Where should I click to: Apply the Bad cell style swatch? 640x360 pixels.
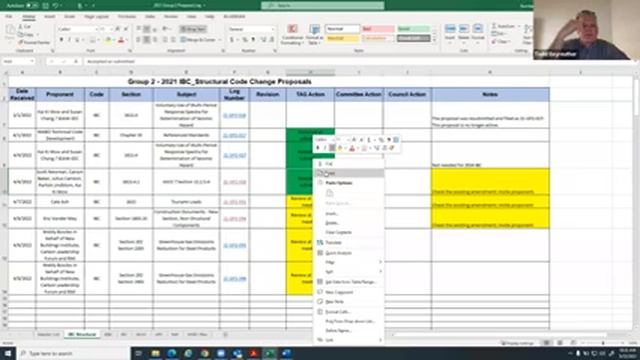378,29
